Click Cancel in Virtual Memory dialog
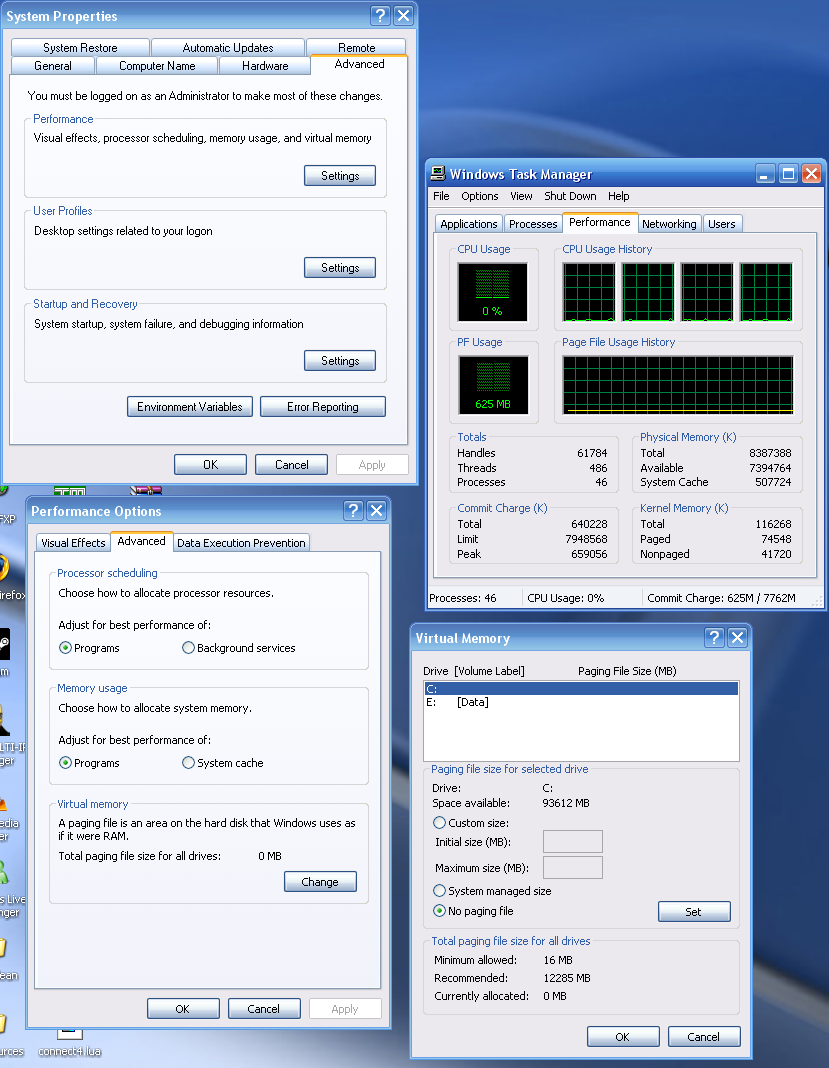 coord(704,1037)
